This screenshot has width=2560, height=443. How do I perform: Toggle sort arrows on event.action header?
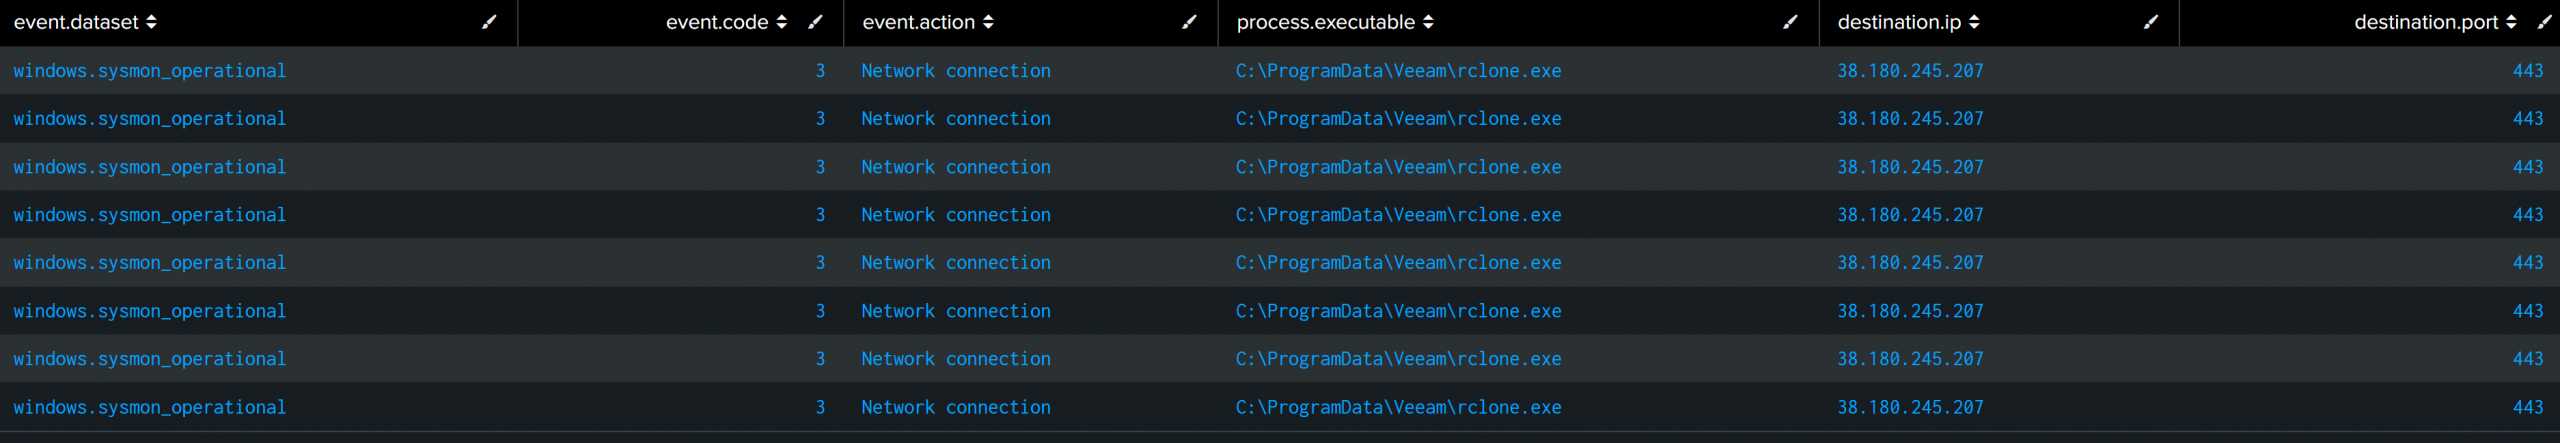(x=988, y=22)
